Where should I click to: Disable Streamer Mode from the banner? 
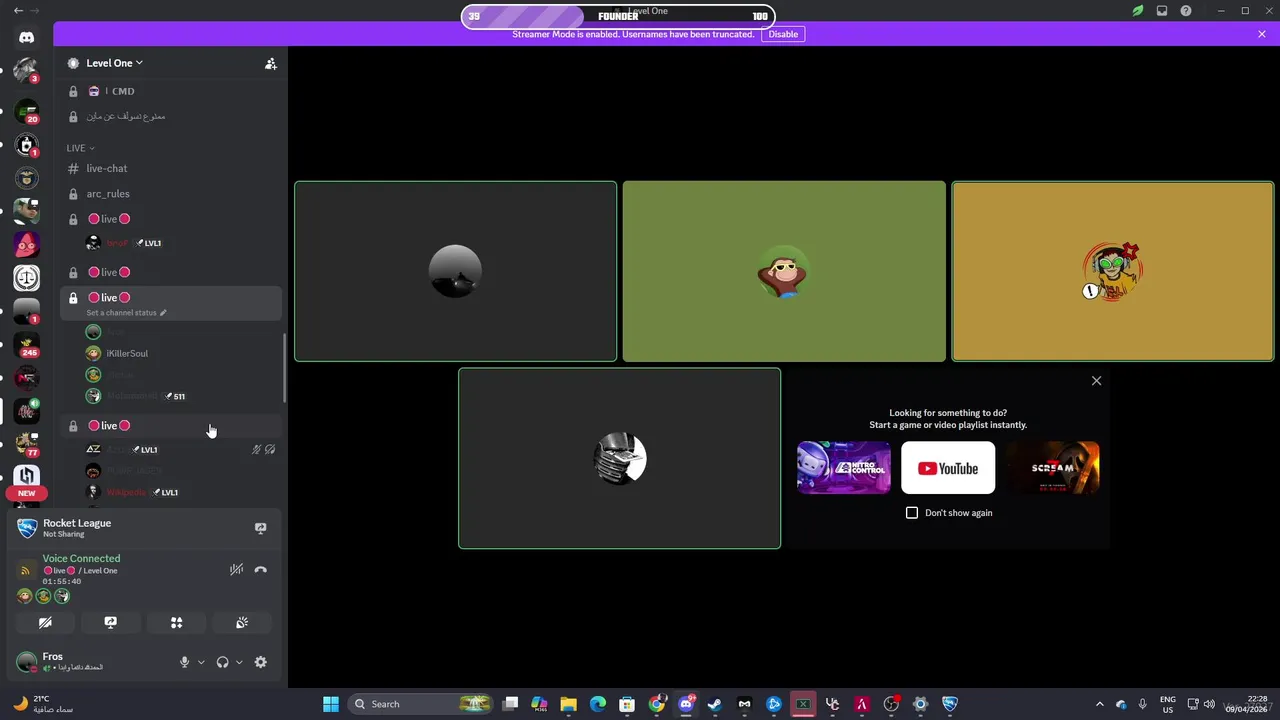click(783, 34)
